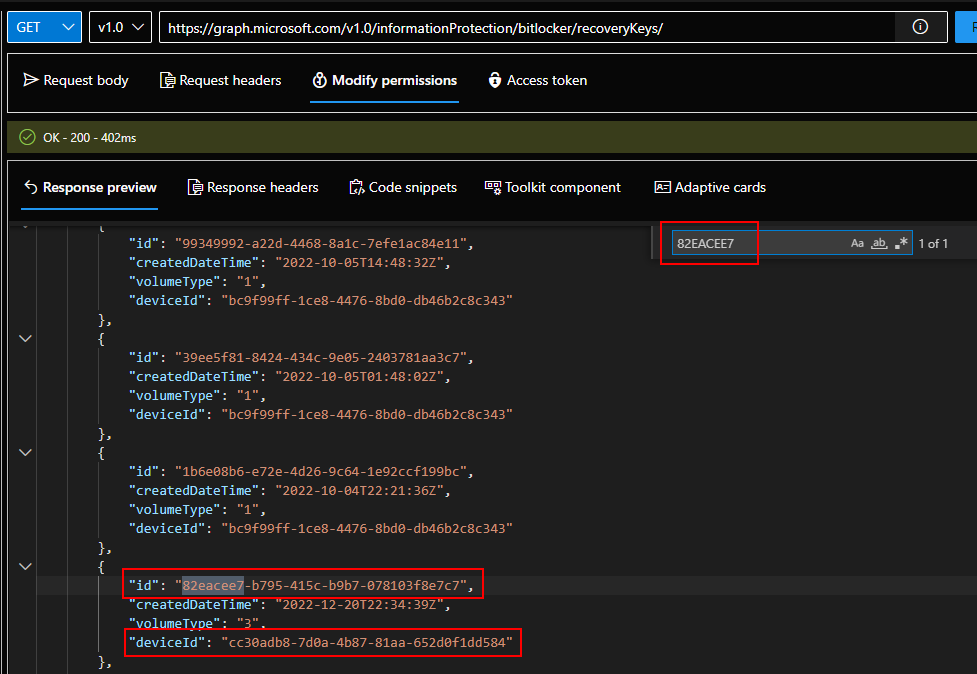Switch to Request headers tab

pos(221,80)
